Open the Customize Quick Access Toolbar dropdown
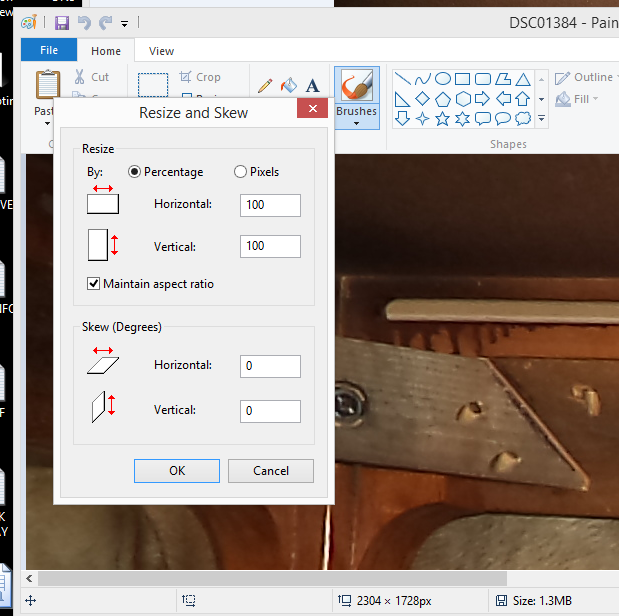Viewport: 619px width, 616px height. coord(124,24)
